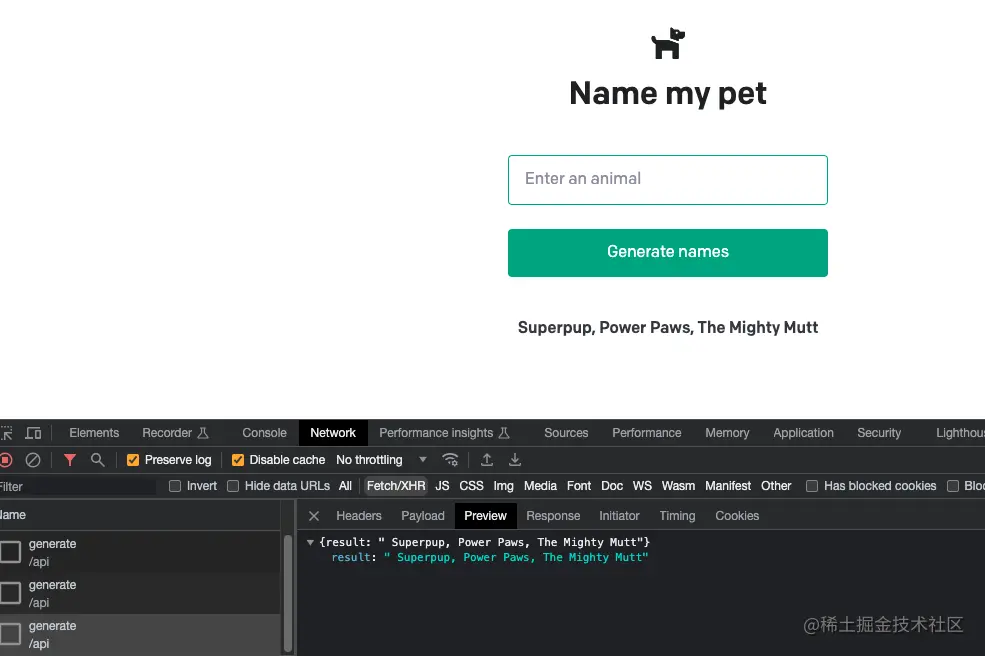The height and width of the screenshot is (656, 985).
Task: Check Hide data URLs option
Action: pos(233,486)
